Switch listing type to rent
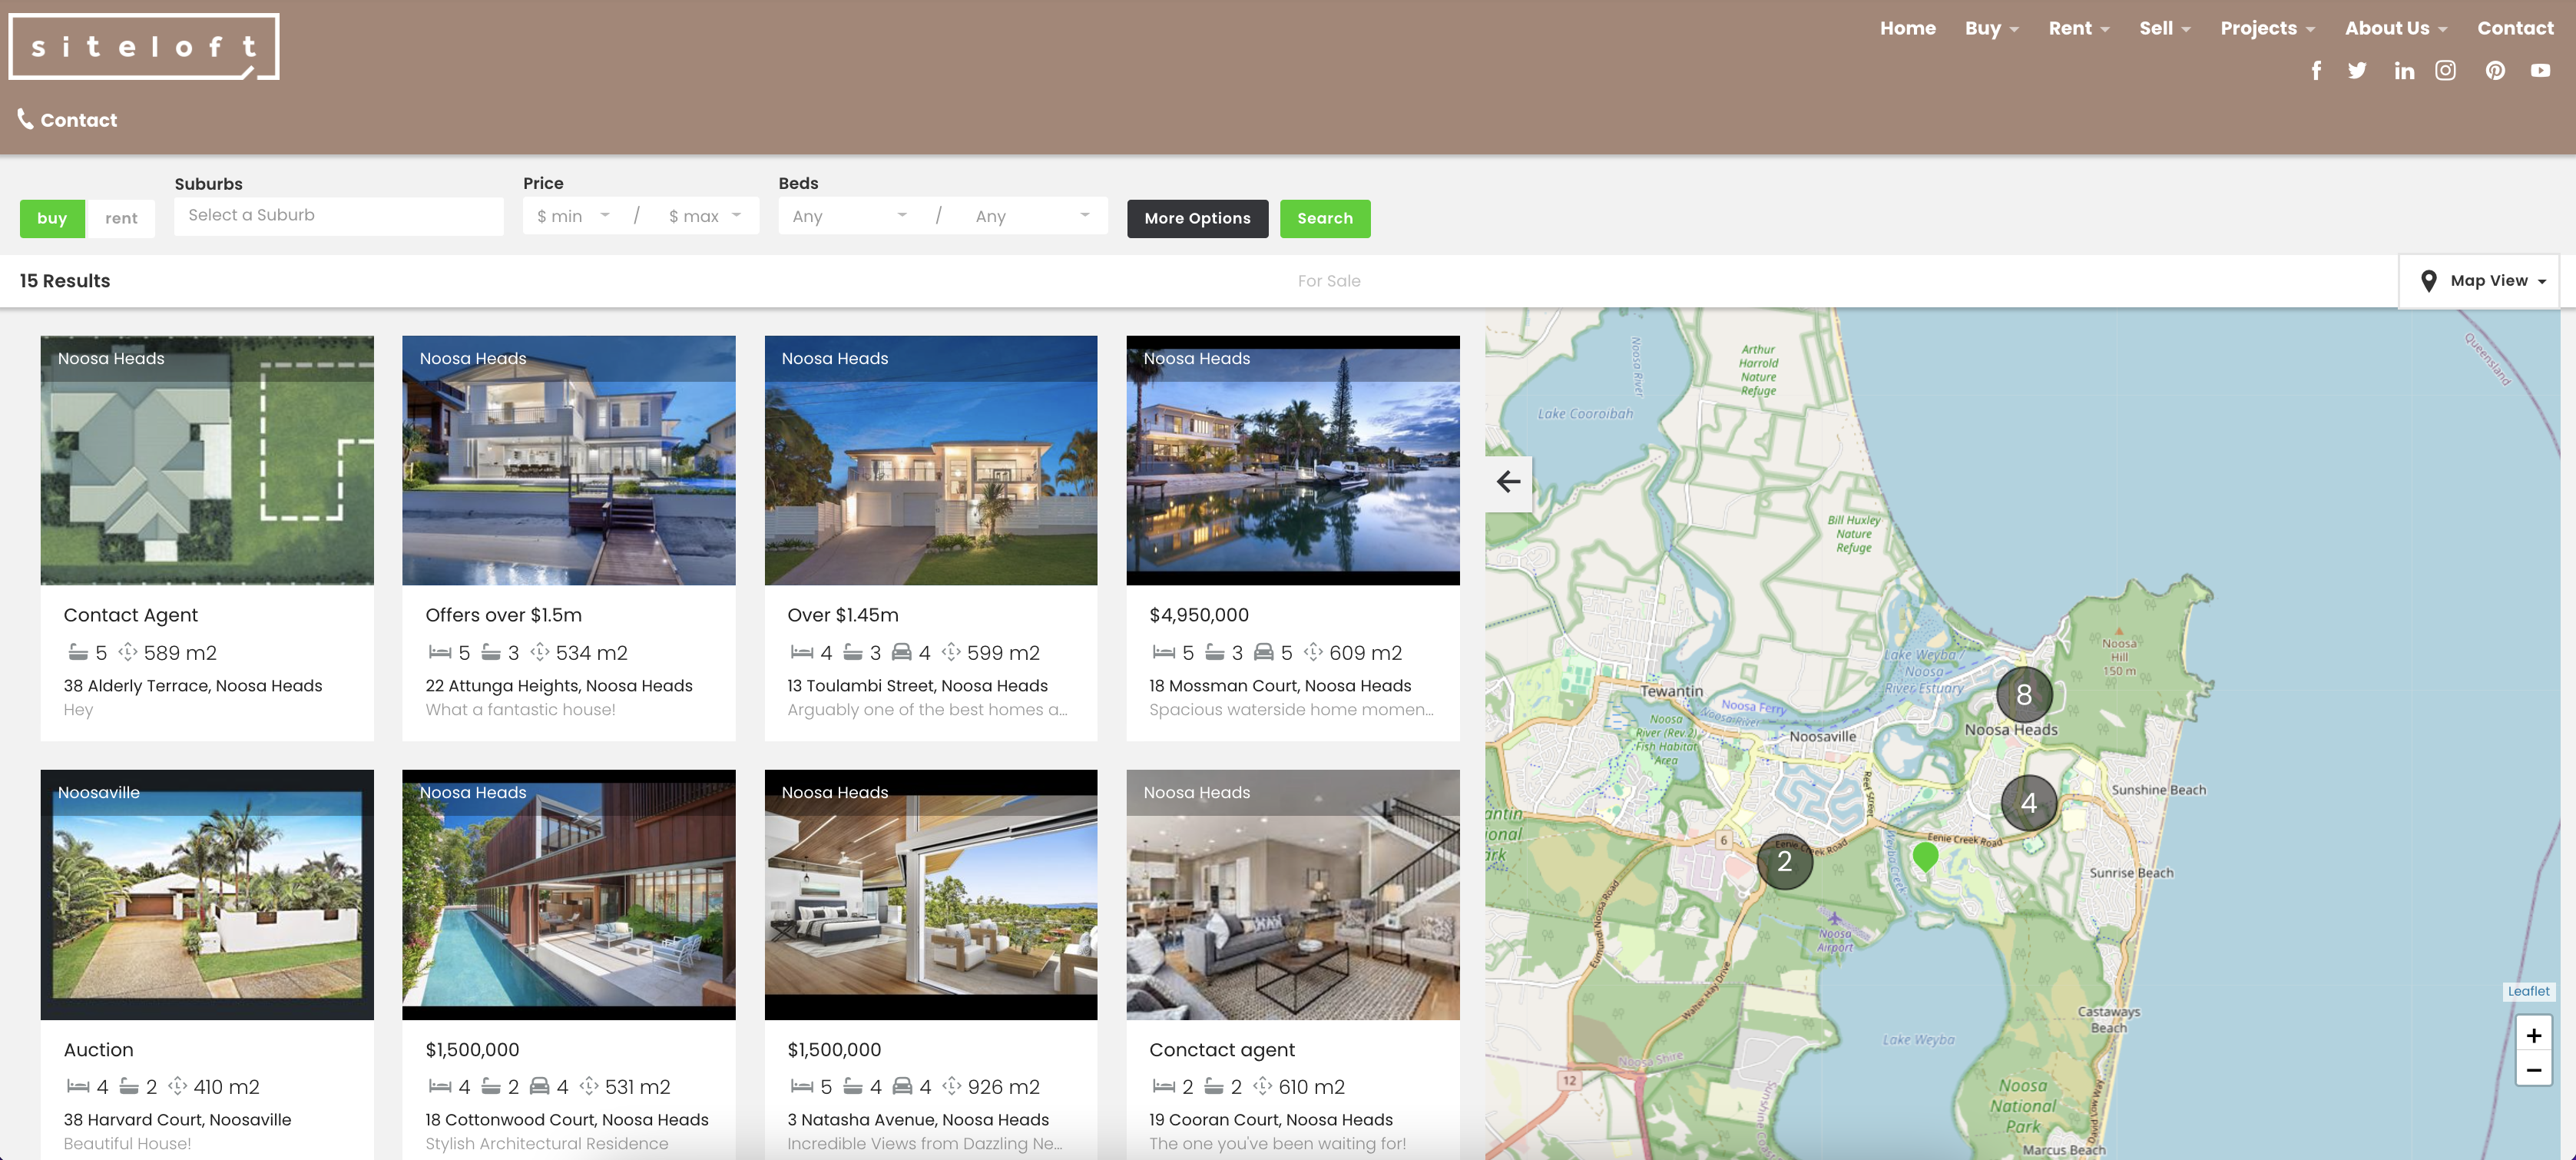The width and height of the screenshot is (2576, 1160). (x=121, y=218)
